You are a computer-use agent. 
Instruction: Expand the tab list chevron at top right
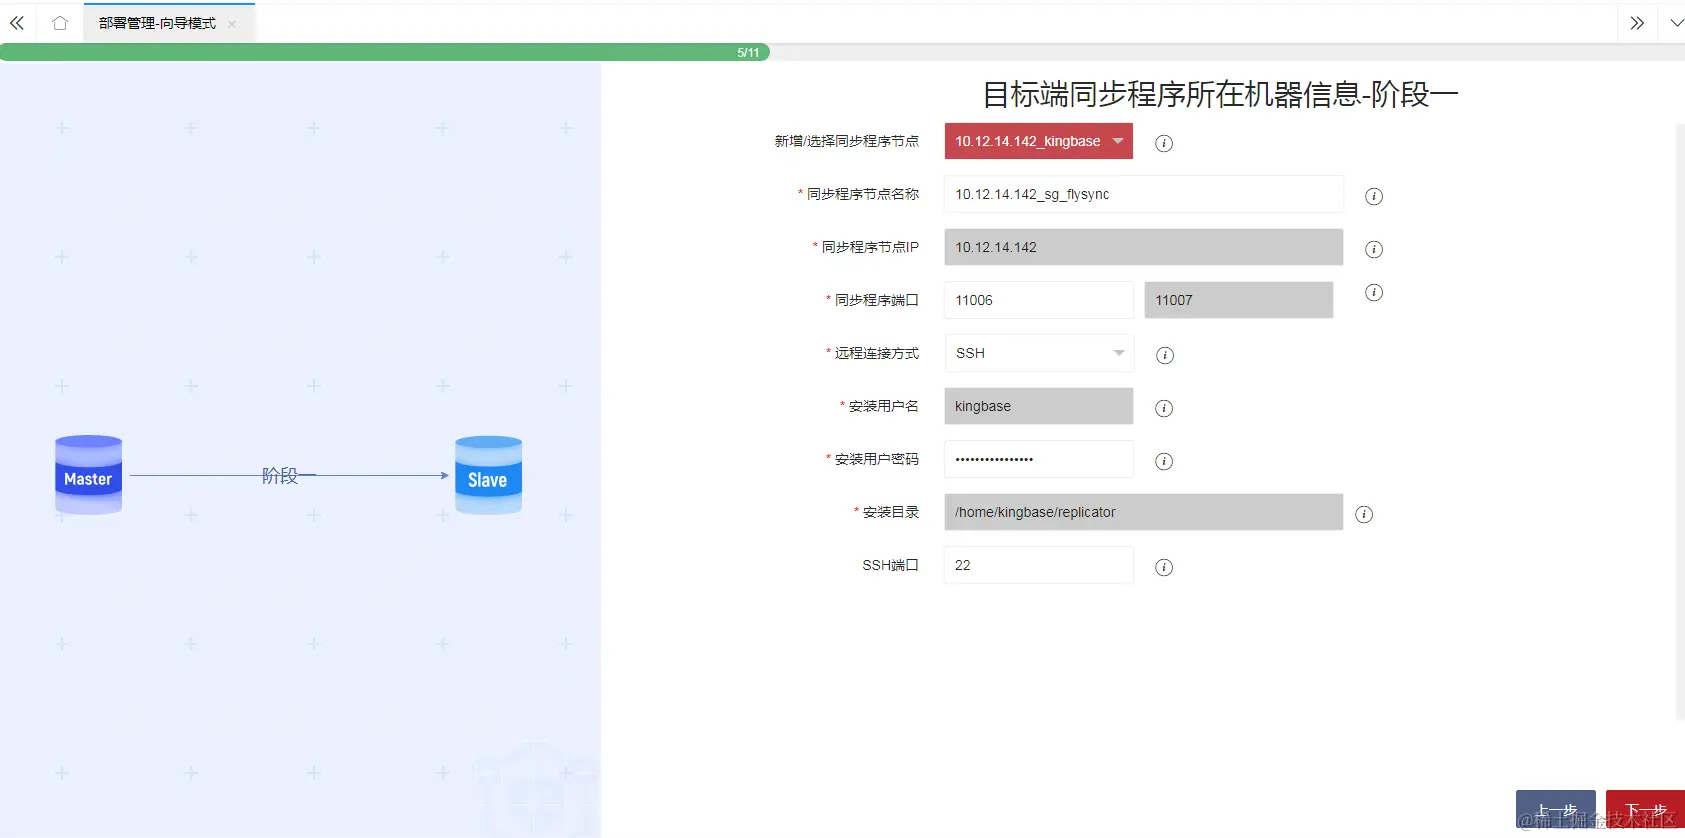(x=1676, y=23)
